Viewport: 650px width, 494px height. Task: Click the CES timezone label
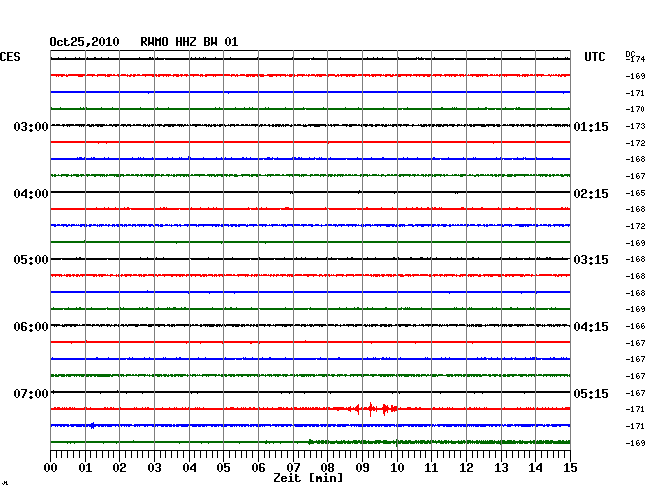10,57
